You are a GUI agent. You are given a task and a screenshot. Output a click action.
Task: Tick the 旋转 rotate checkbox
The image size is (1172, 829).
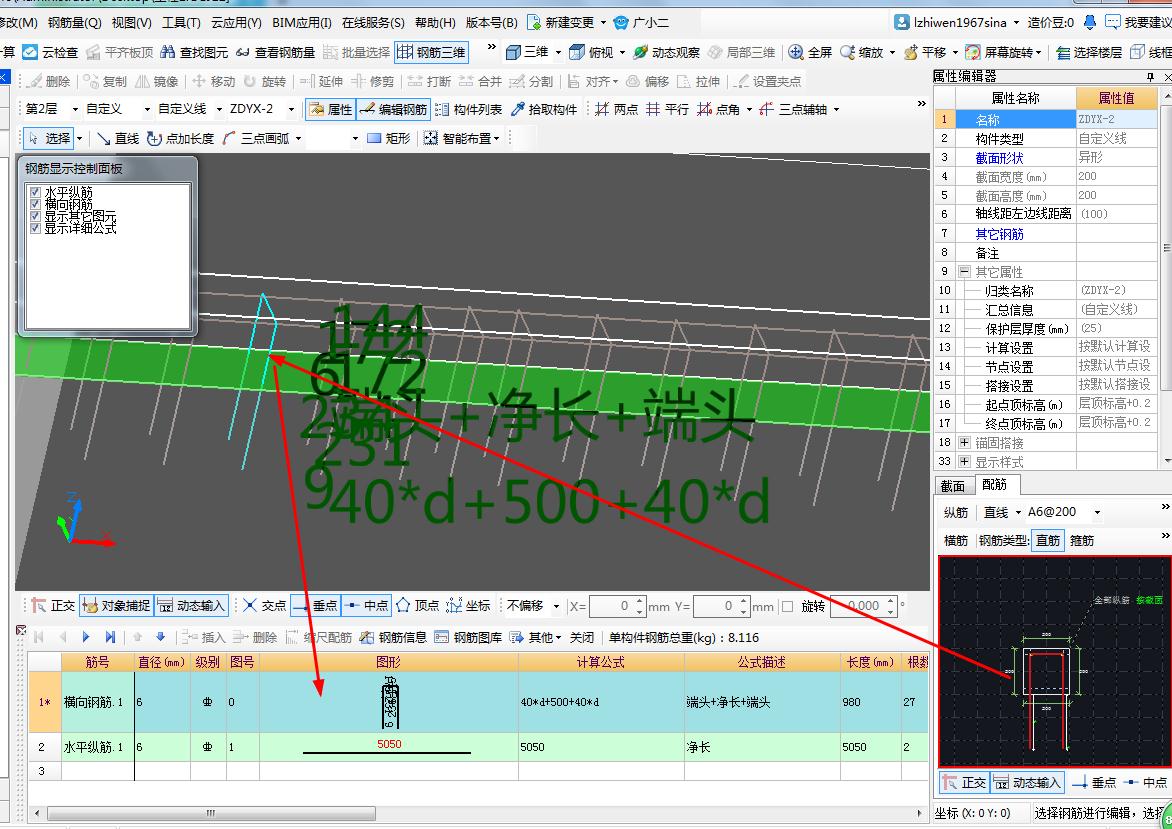787,606
